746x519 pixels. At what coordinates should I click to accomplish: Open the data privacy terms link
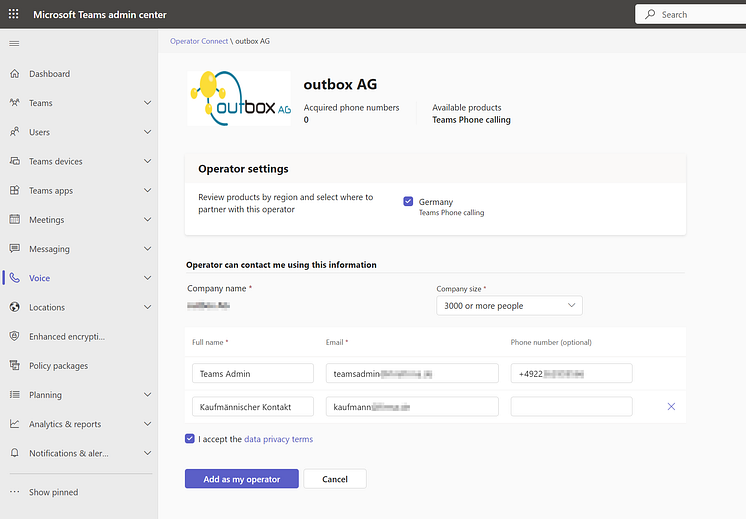tap(278, 439)
